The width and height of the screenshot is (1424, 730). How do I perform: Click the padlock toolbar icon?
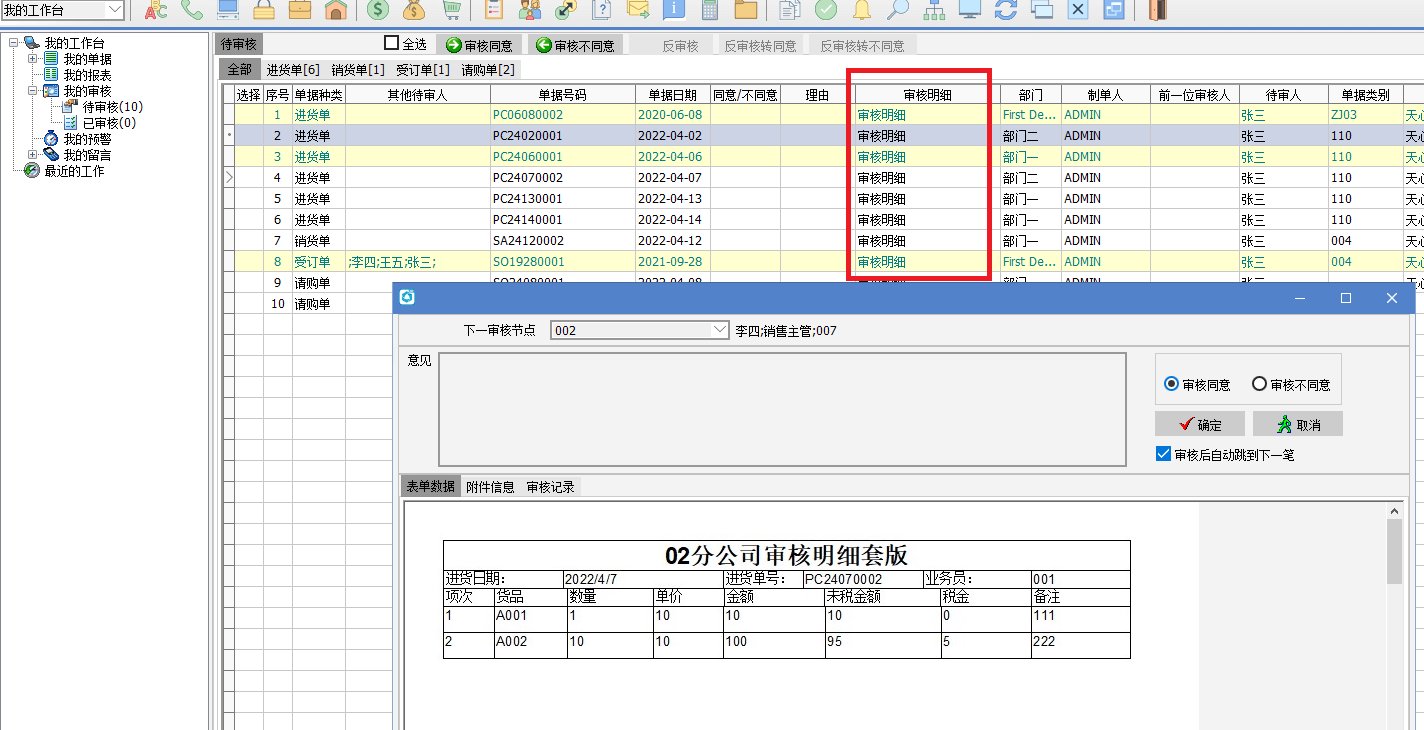tap(264, 11)
